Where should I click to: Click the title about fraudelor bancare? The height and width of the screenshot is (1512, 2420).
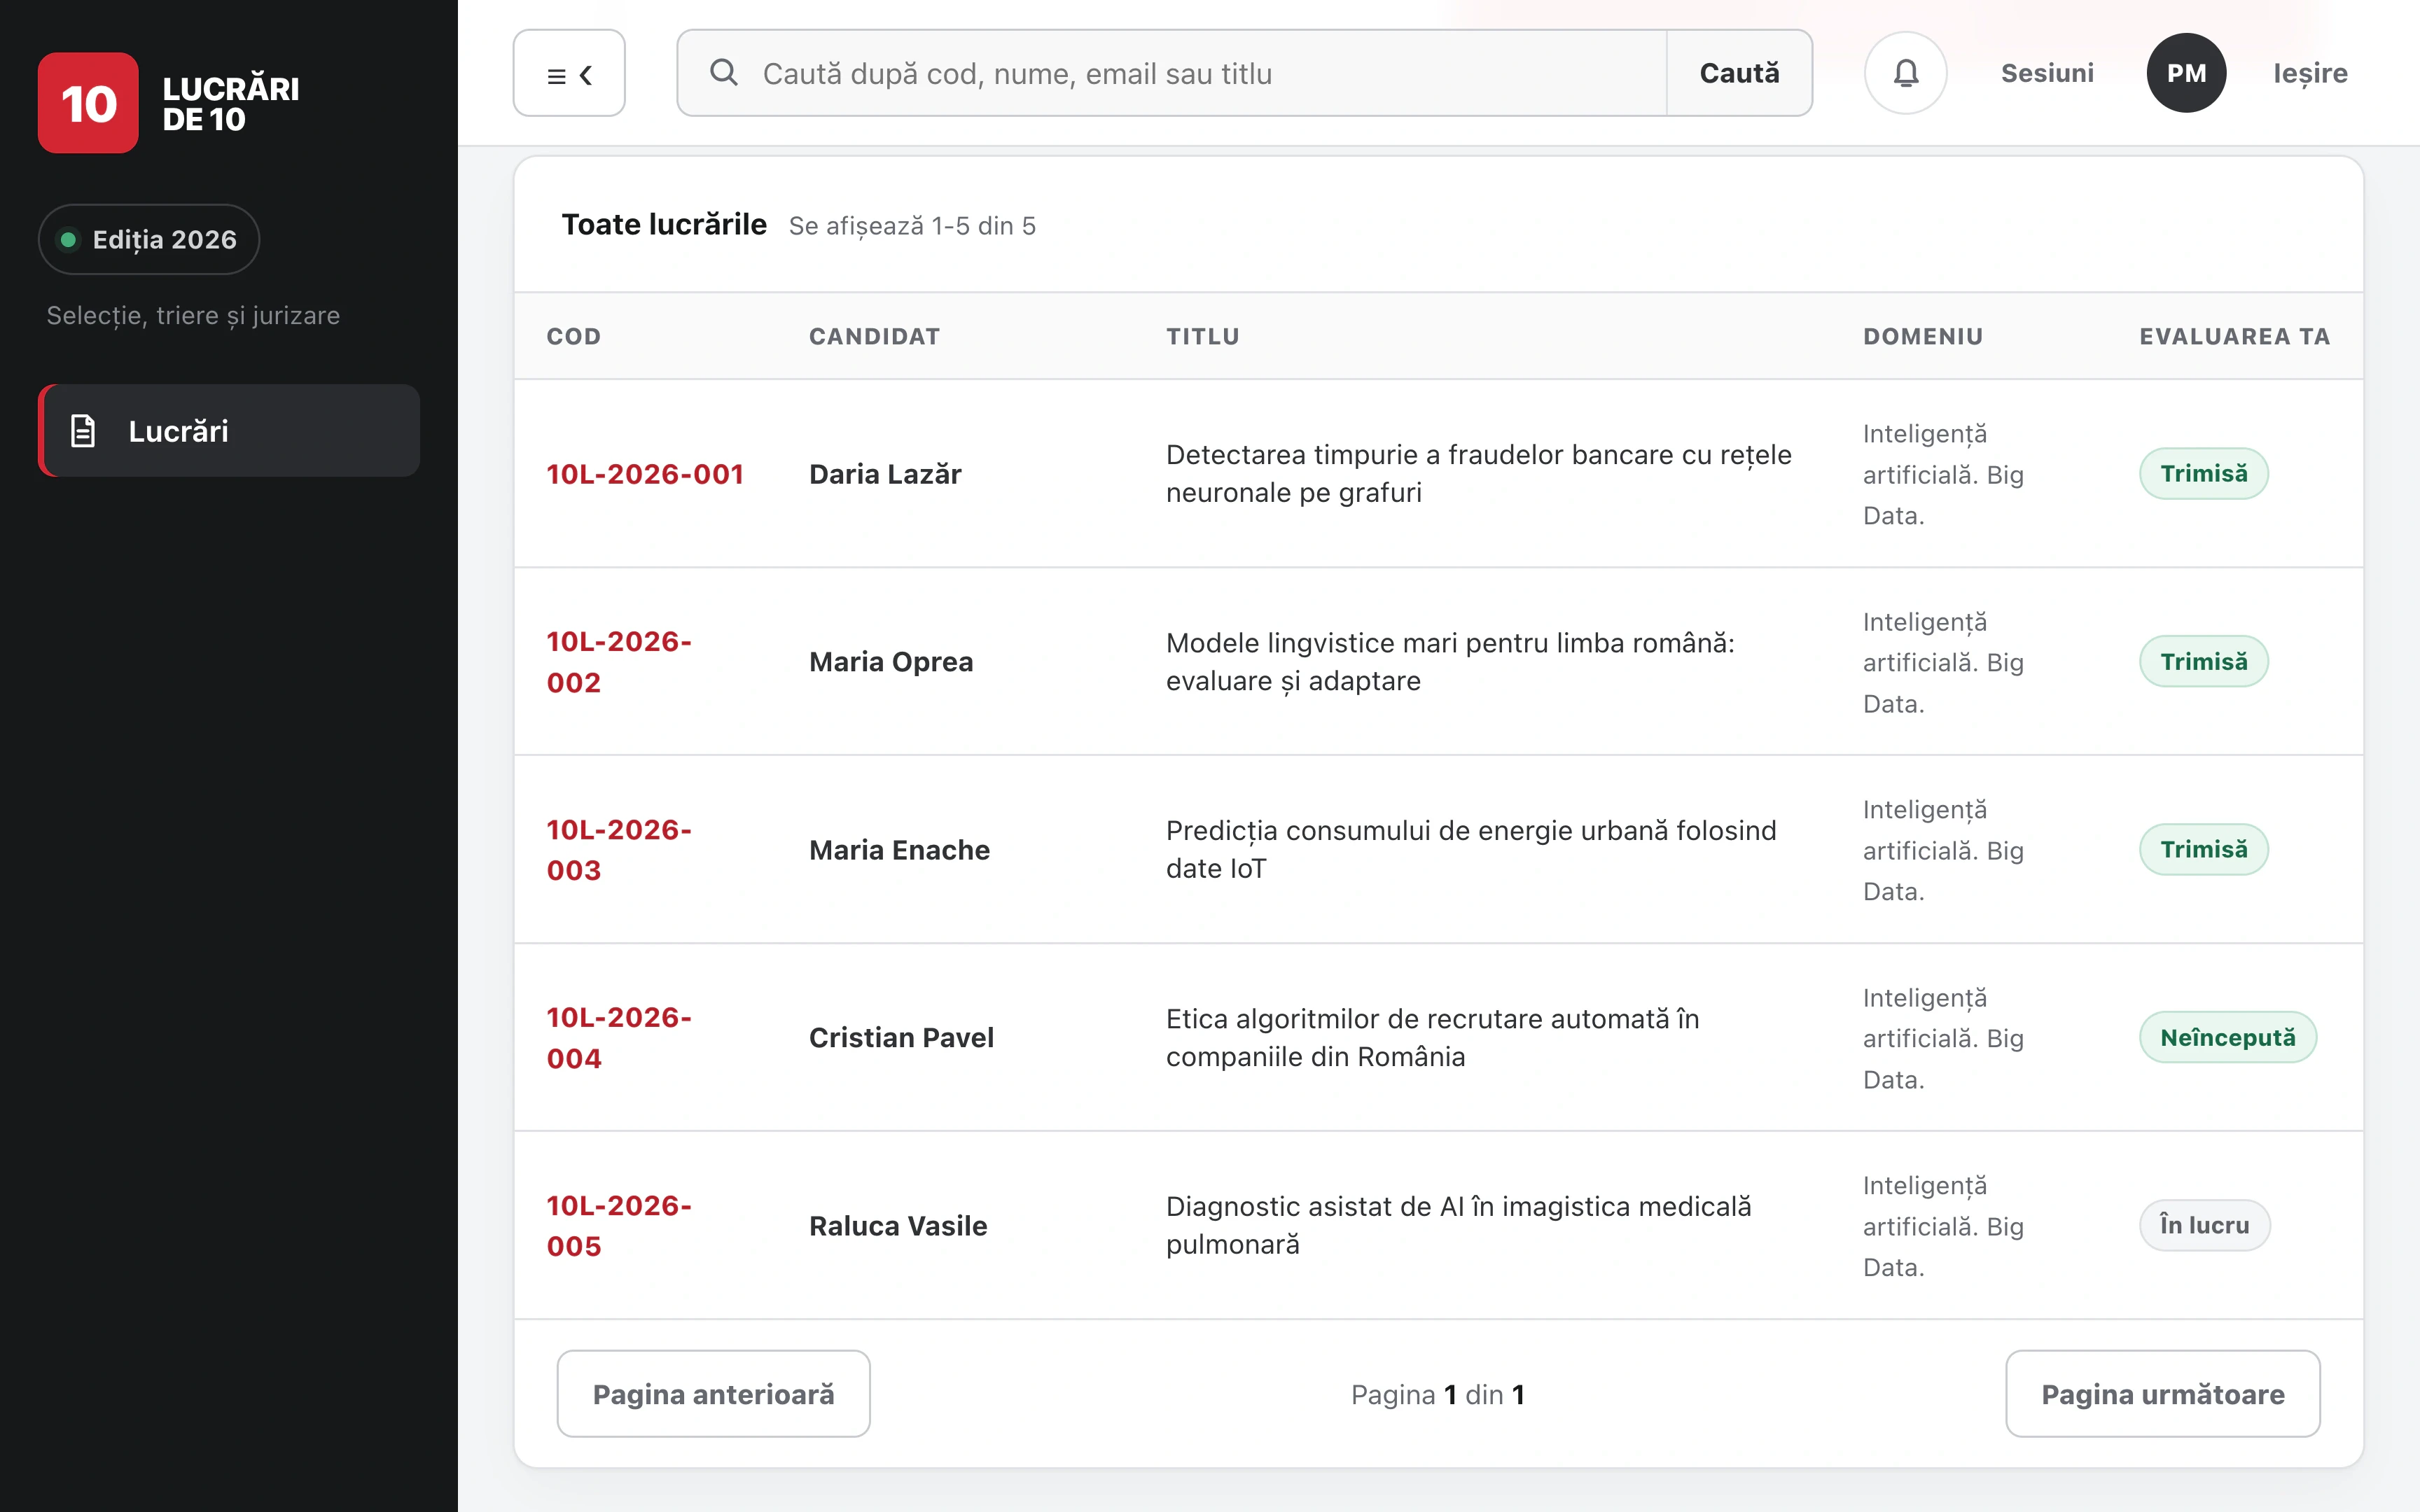(x=1478, y=474)
